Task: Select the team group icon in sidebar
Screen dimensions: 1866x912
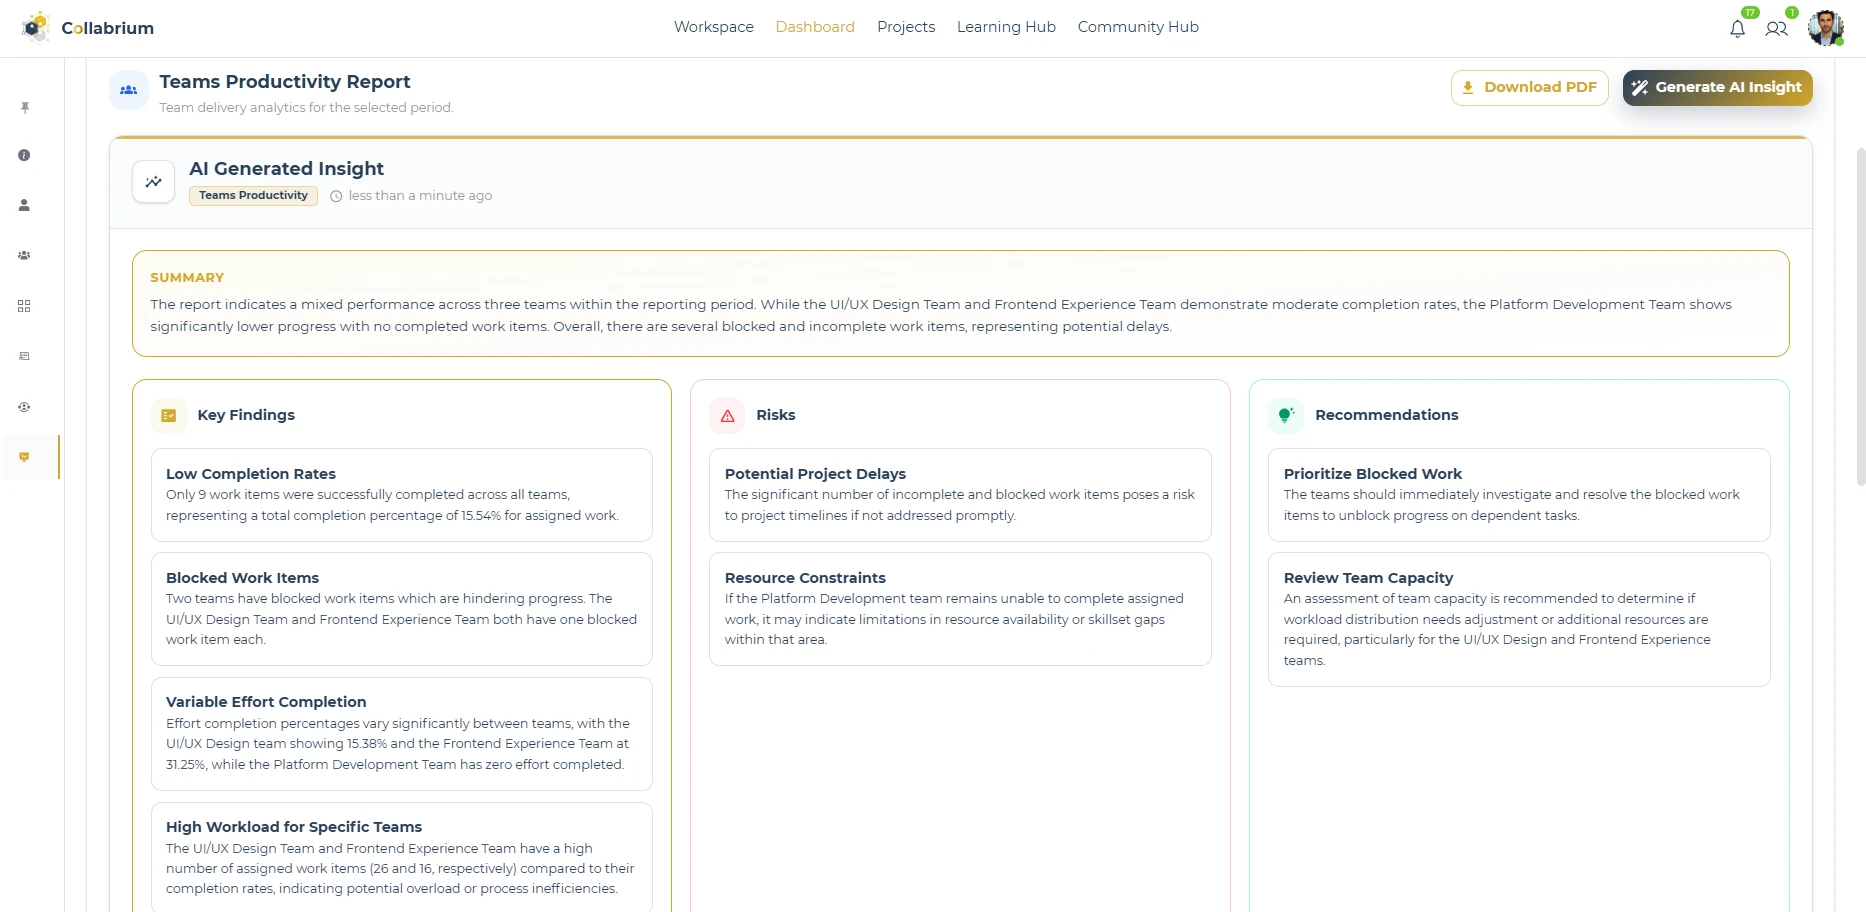Action: tap(24, 255)
